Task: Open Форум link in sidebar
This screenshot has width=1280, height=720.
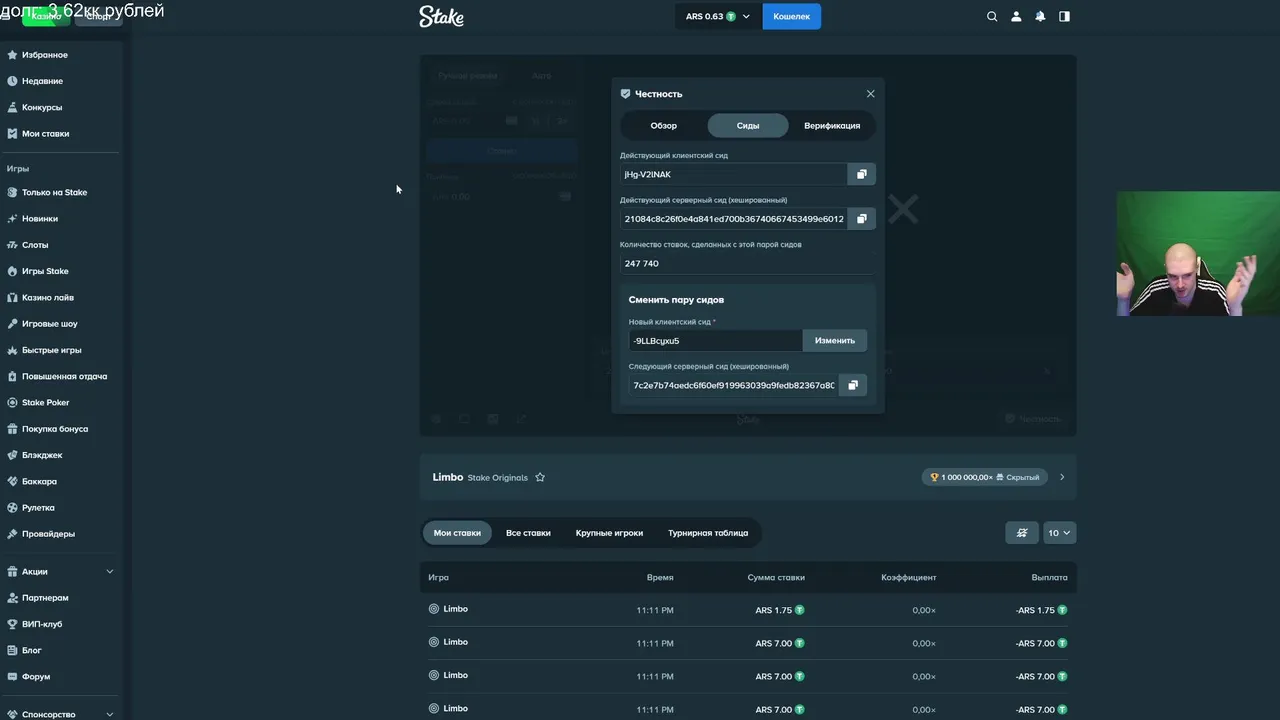Action: [x=36, y=677]
